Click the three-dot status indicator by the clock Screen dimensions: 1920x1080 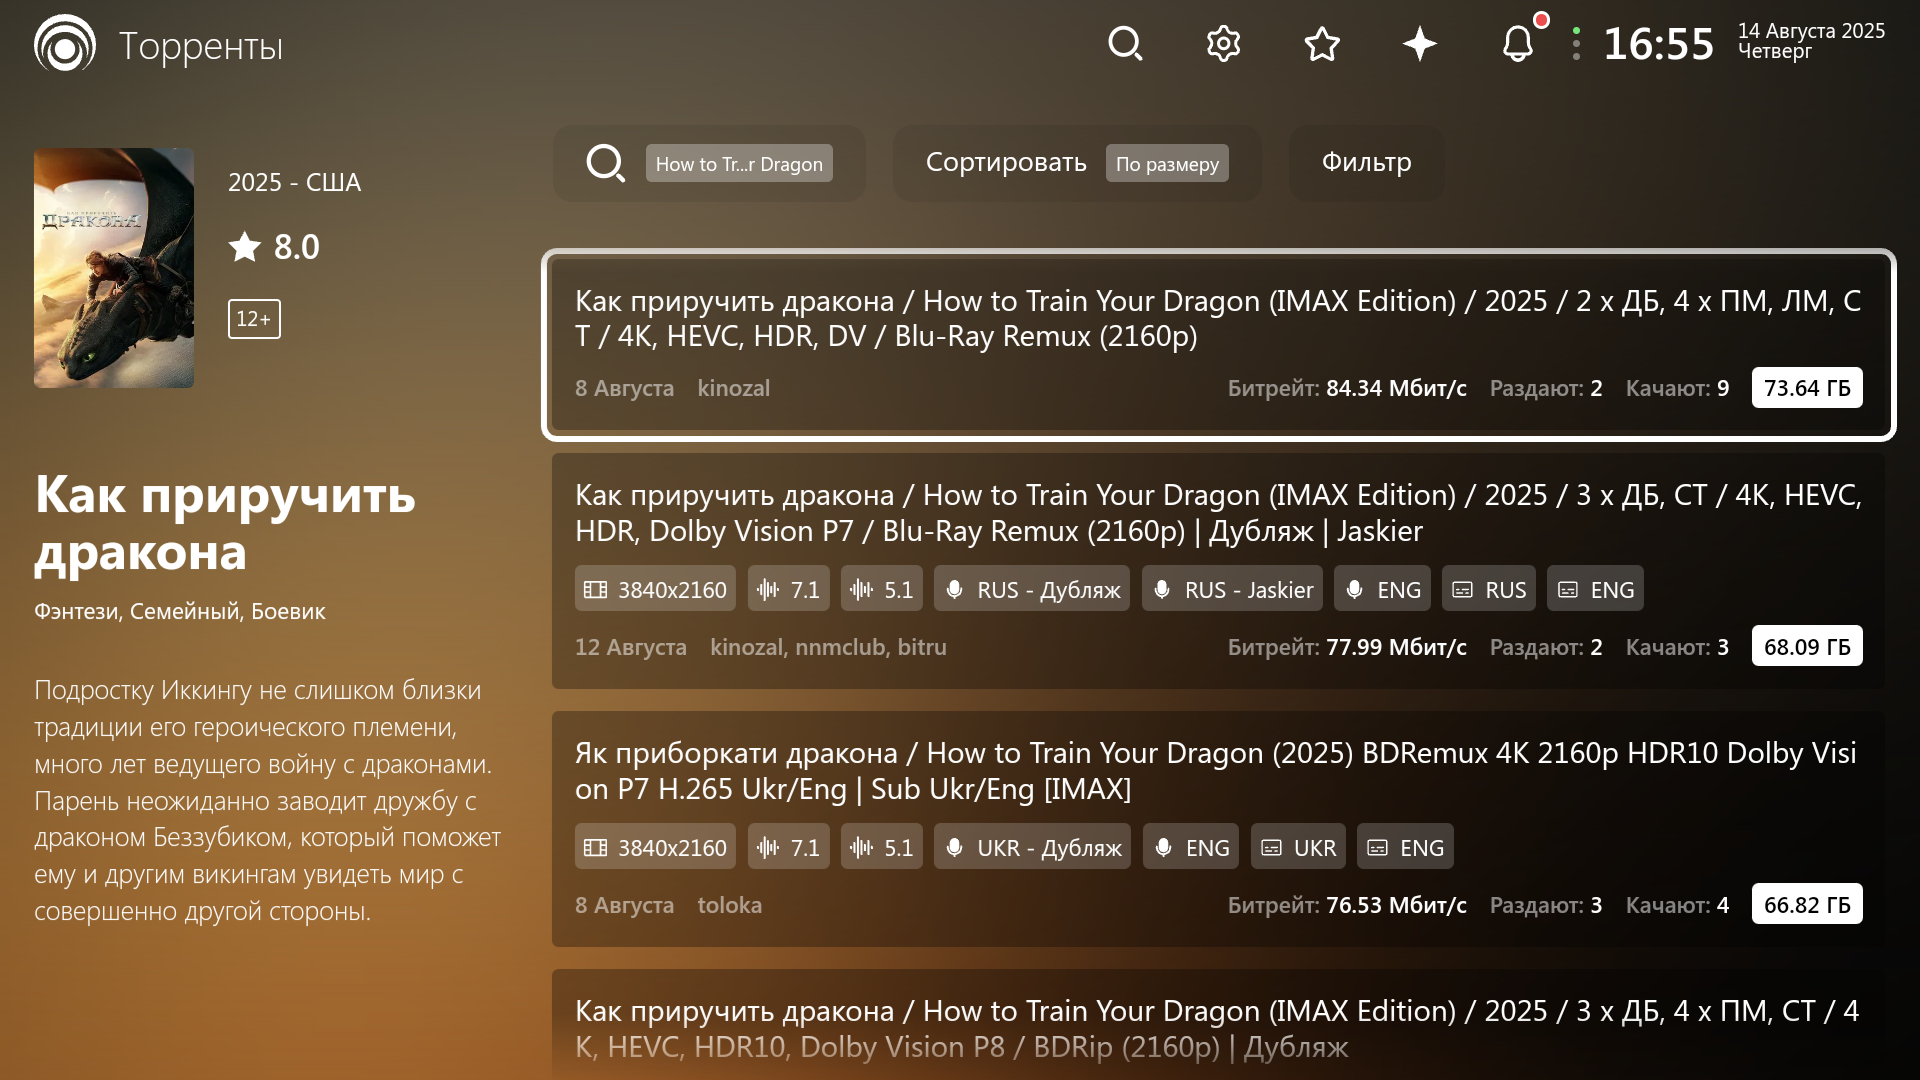tap(1576, 44)
